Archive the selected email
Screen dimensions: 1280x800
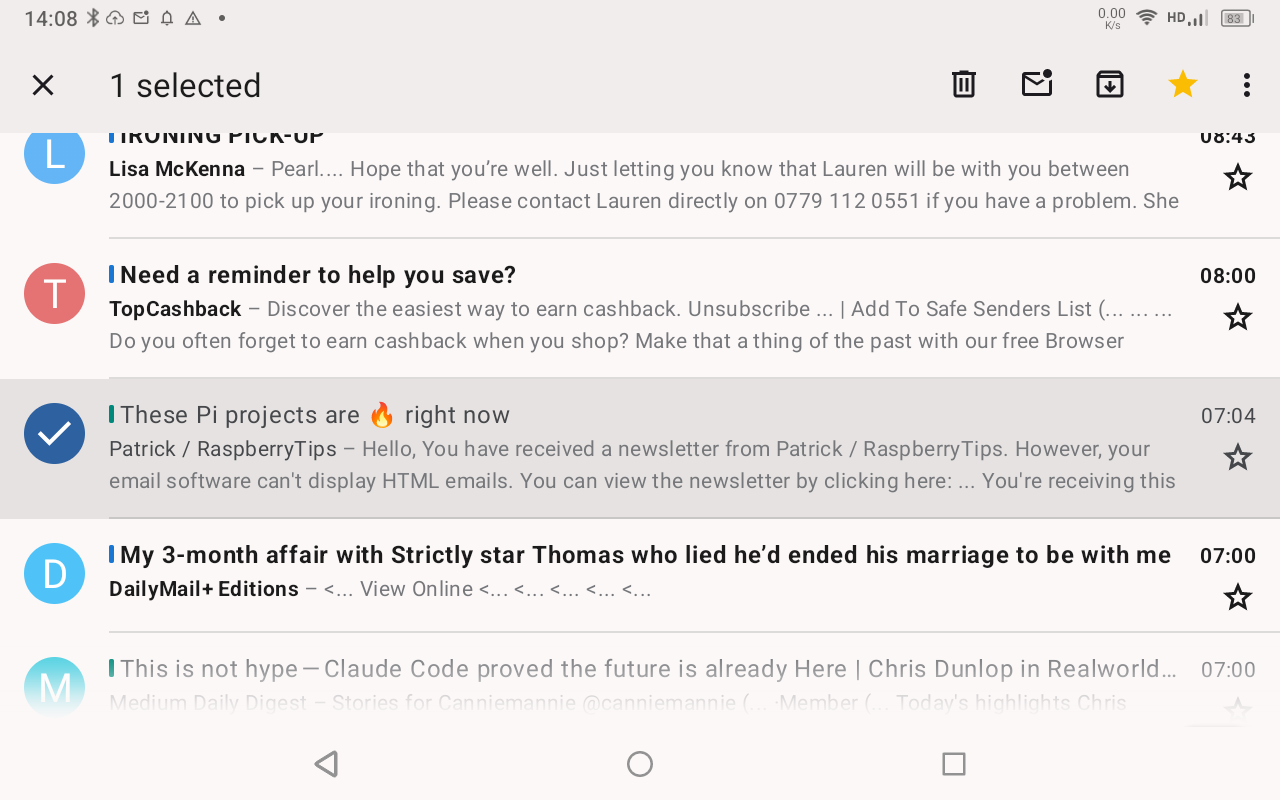point(1110,85)
